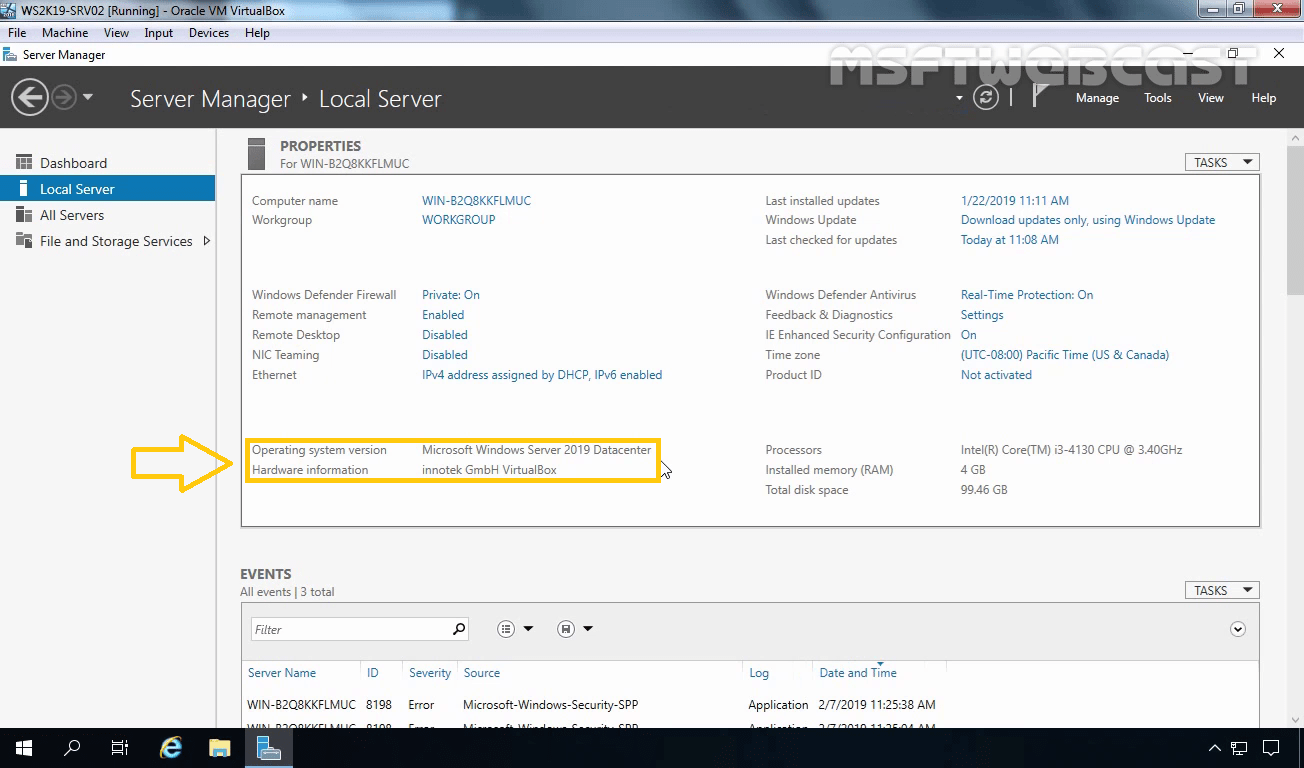Click computer name WIN-B2Q8KKFLMUC link
The width and height of the screenshot is (1304, 768).
(476, 201)
